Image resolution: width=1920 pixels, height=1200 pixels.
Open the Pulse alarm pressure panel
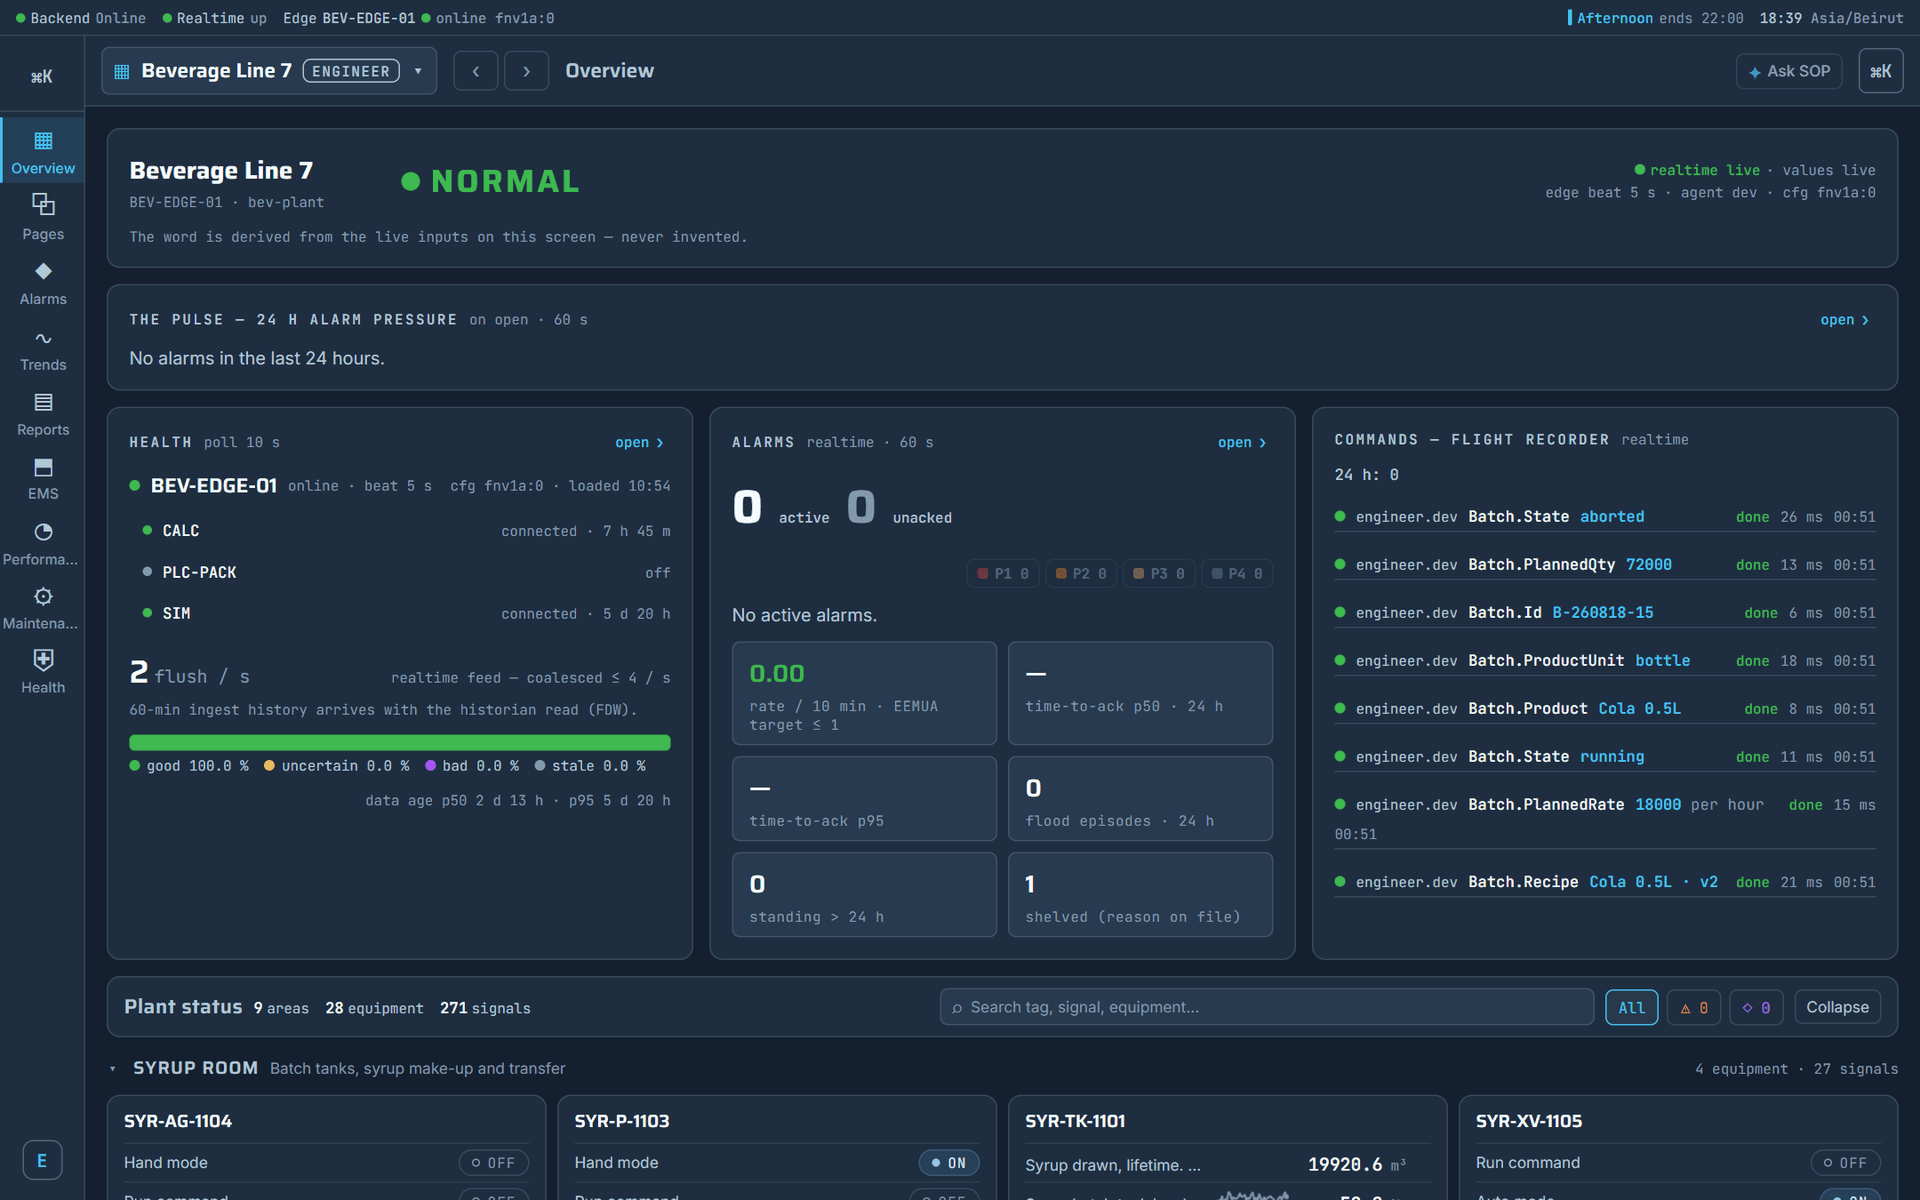pos(1844,320)
